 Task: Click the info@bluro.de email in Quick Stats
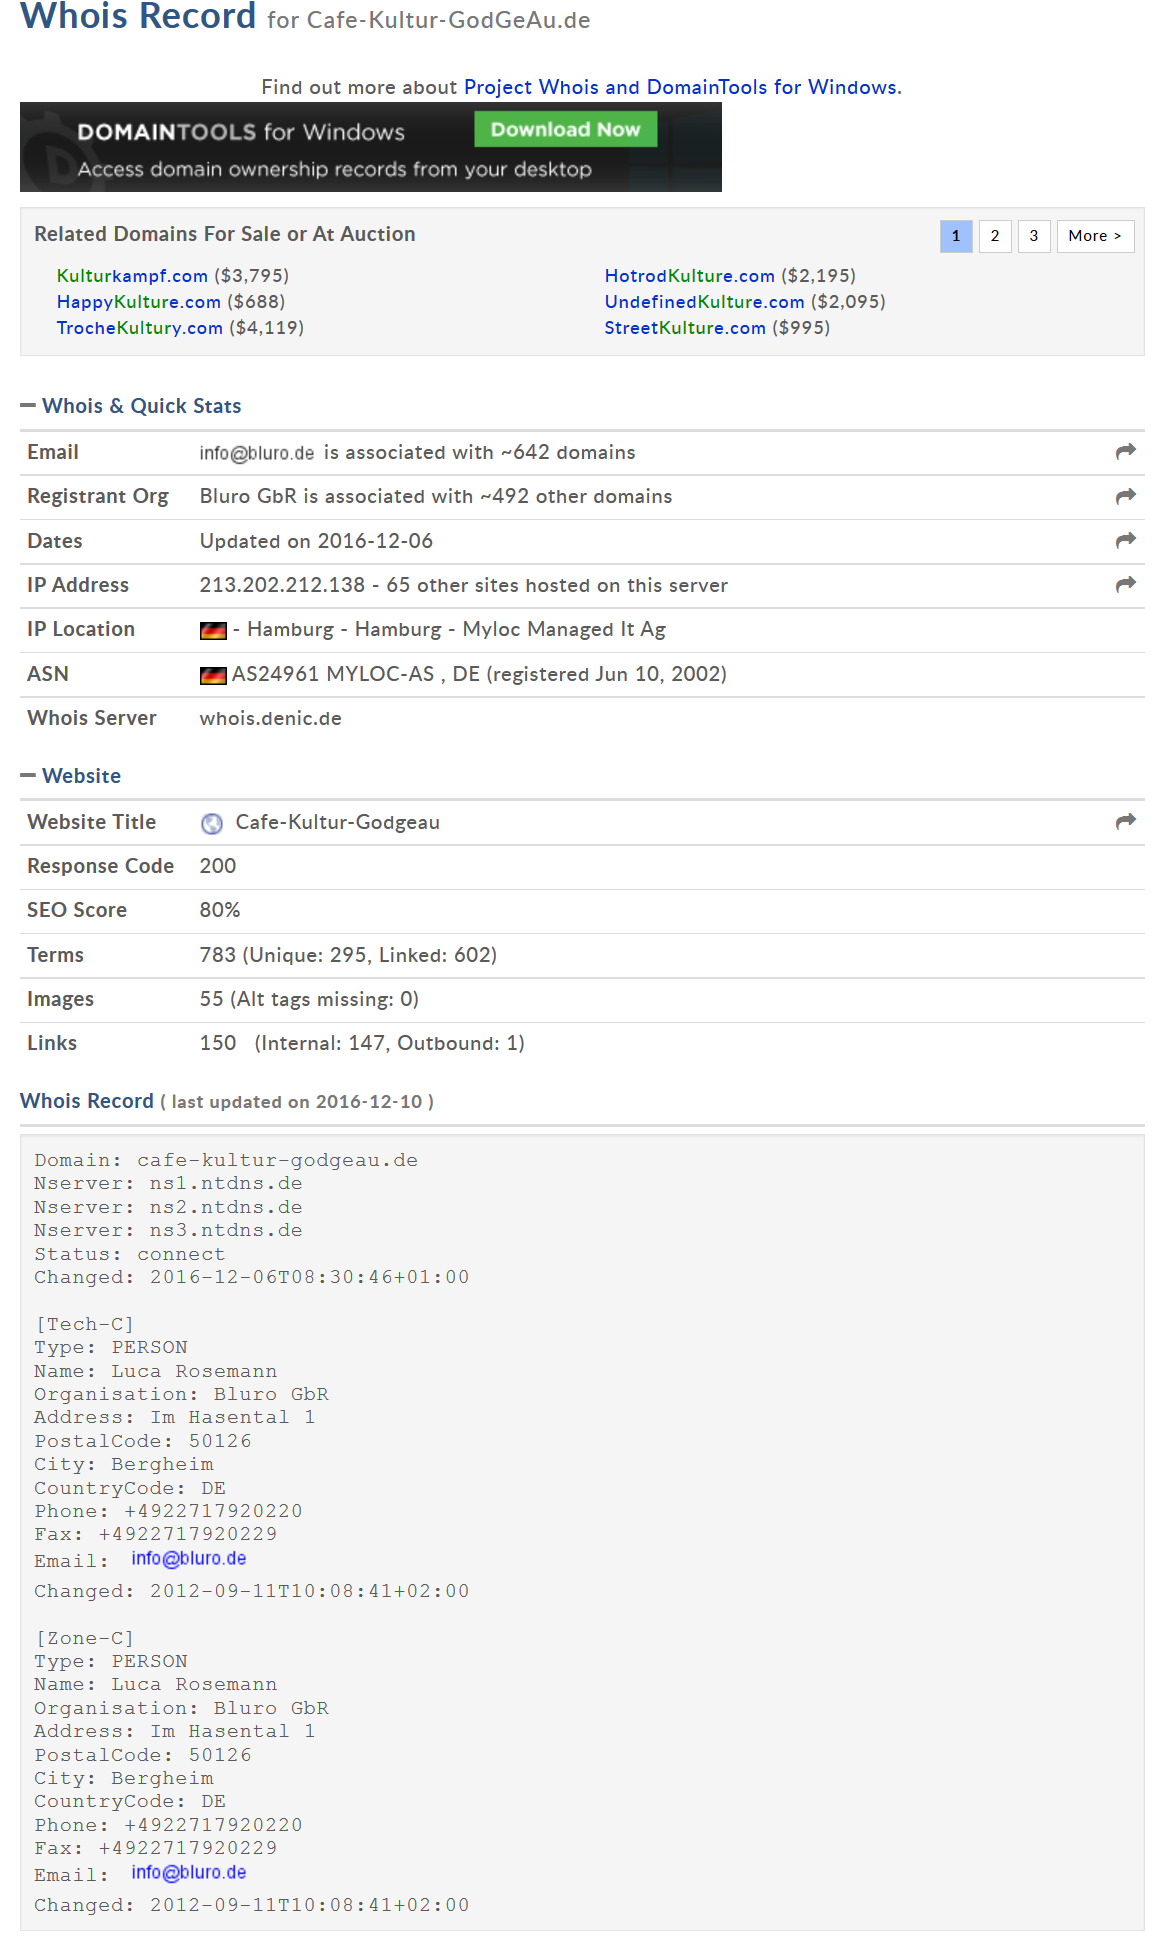click(x=257, y=453)
